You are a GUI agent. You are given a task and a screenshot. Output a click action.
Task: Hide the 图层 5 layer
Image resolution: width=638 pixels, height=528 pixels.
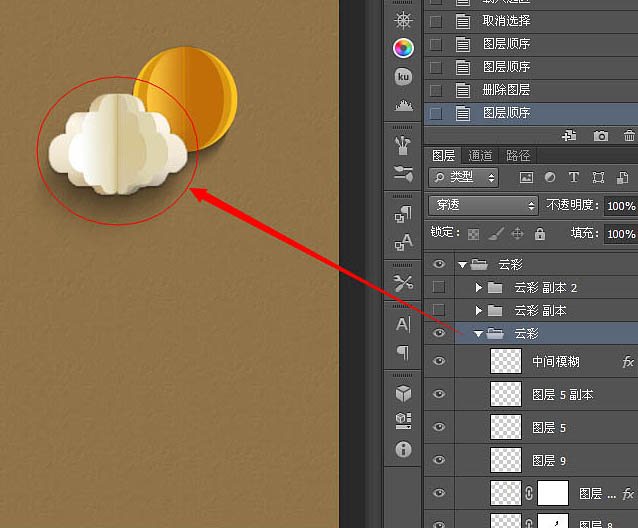[439, 427]
